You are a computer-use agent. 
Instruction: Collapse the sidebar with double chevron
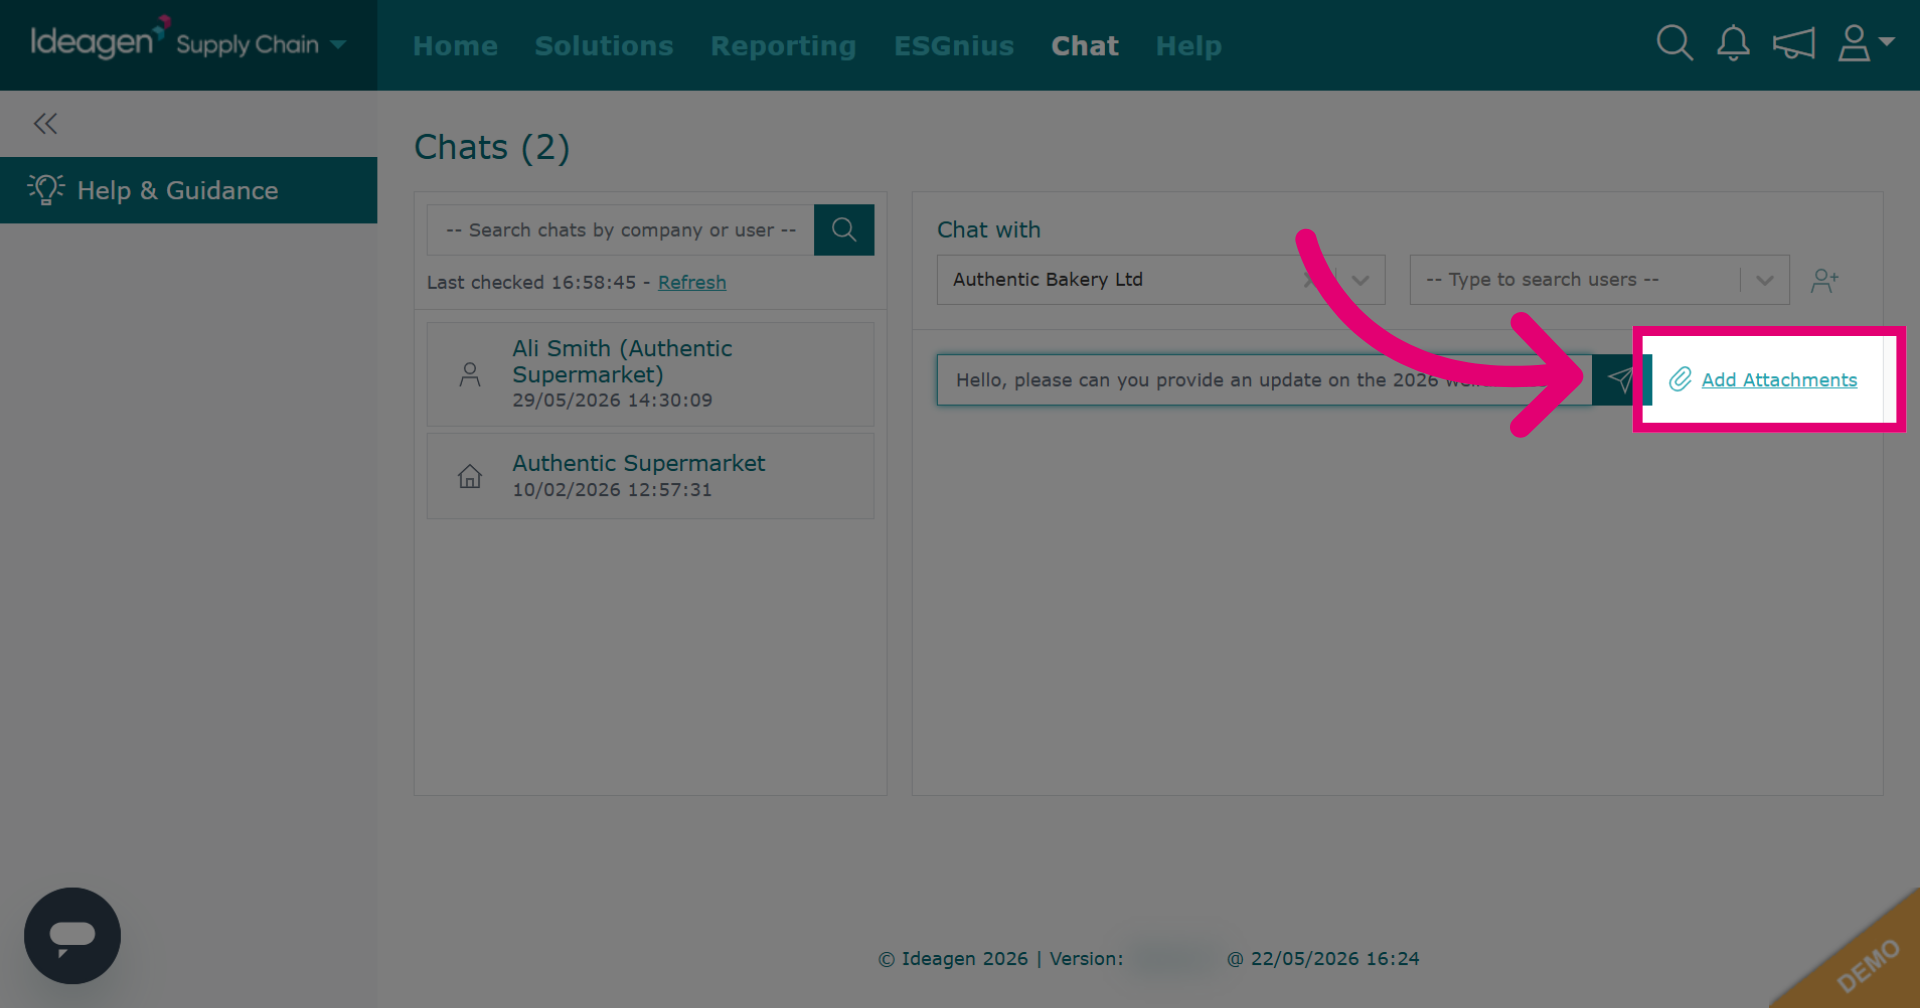click(45, 124)
